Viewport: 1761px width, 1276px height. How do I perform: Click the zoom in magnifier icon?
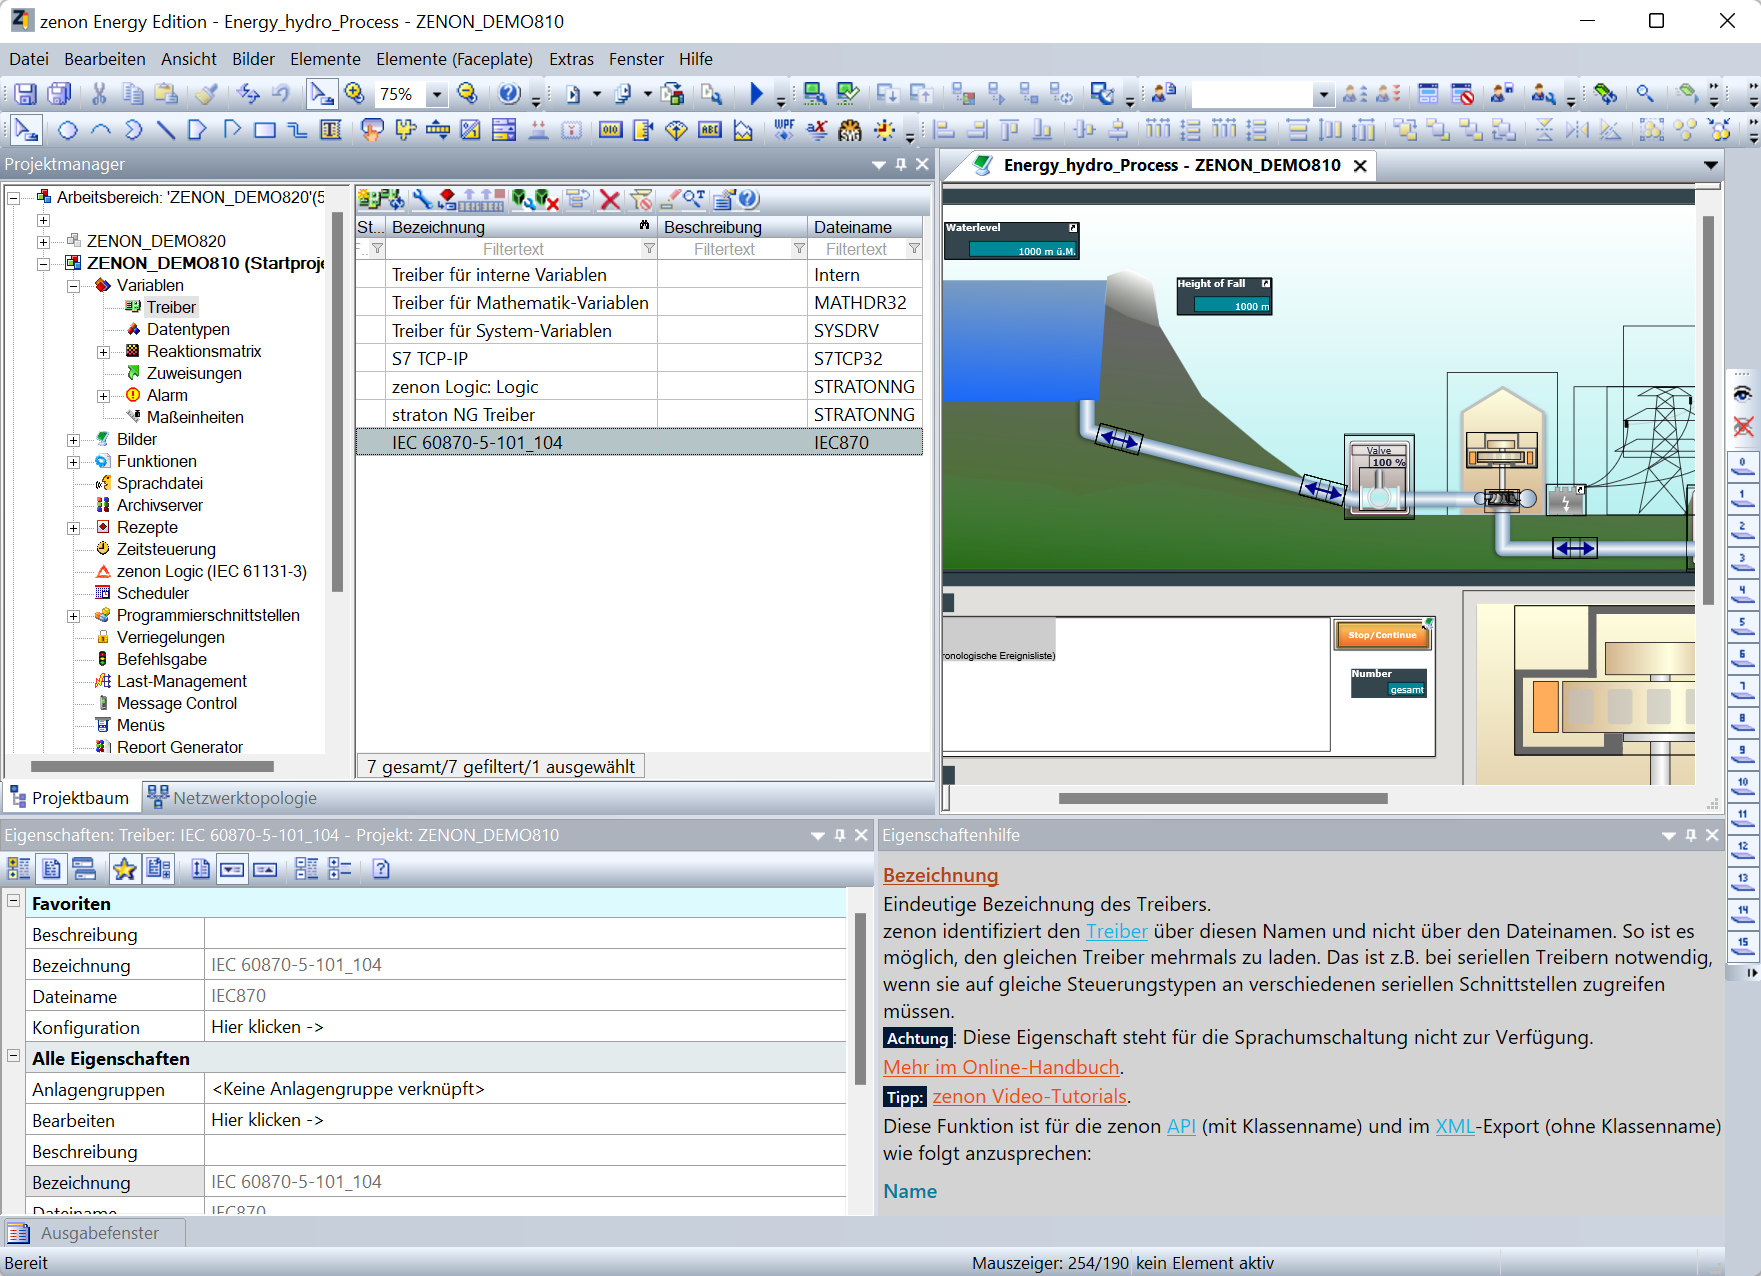pyautogui.click(x=354, y=94)
